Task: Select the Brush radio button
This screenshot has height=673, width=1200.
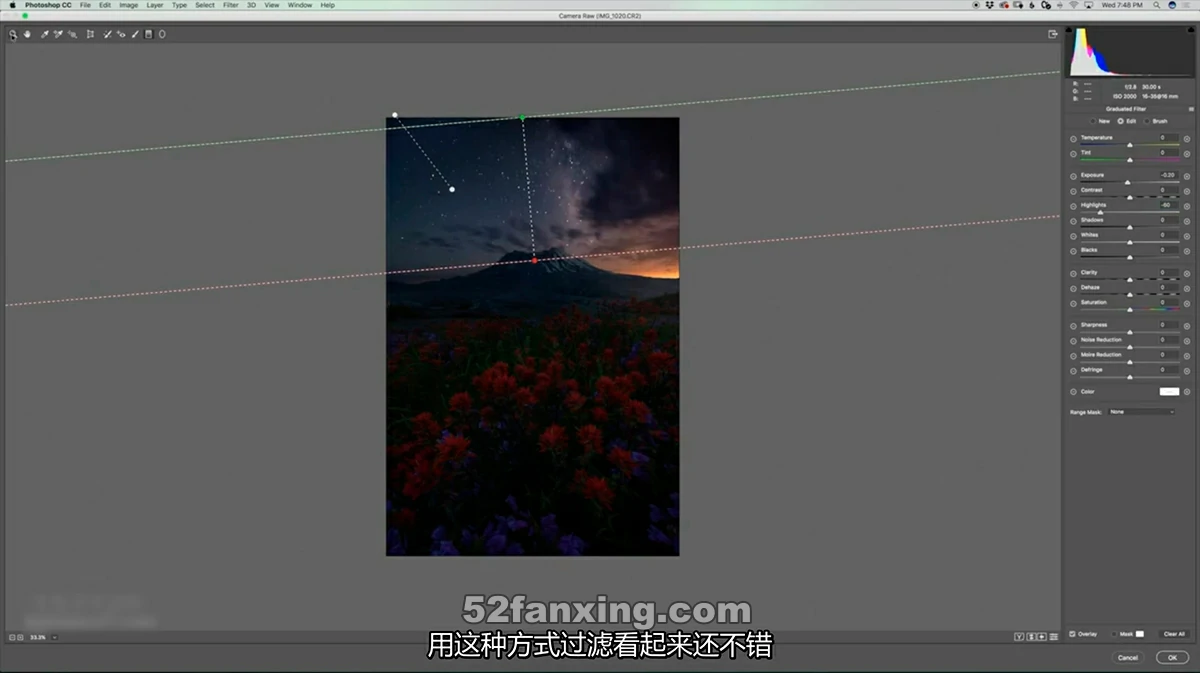Action: point(1147,121)
